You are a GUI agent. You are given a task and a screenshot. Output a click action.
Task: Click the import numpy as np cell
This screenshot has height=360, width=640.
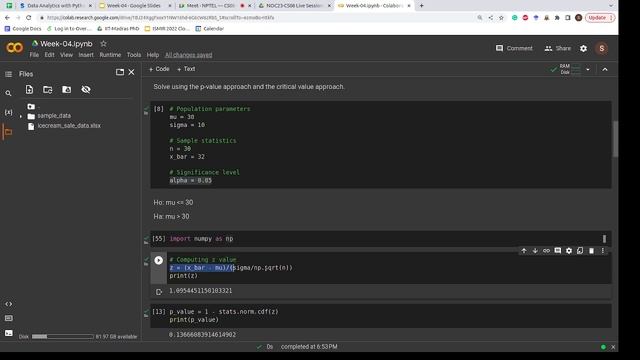coord(381,239)
